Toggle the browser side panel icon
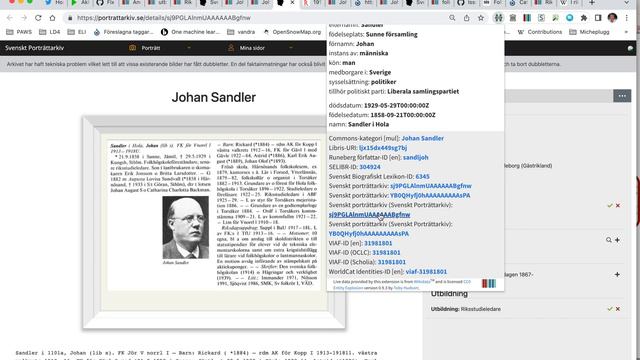The height and width of the screenshot is (360, 640). (598, 18)
